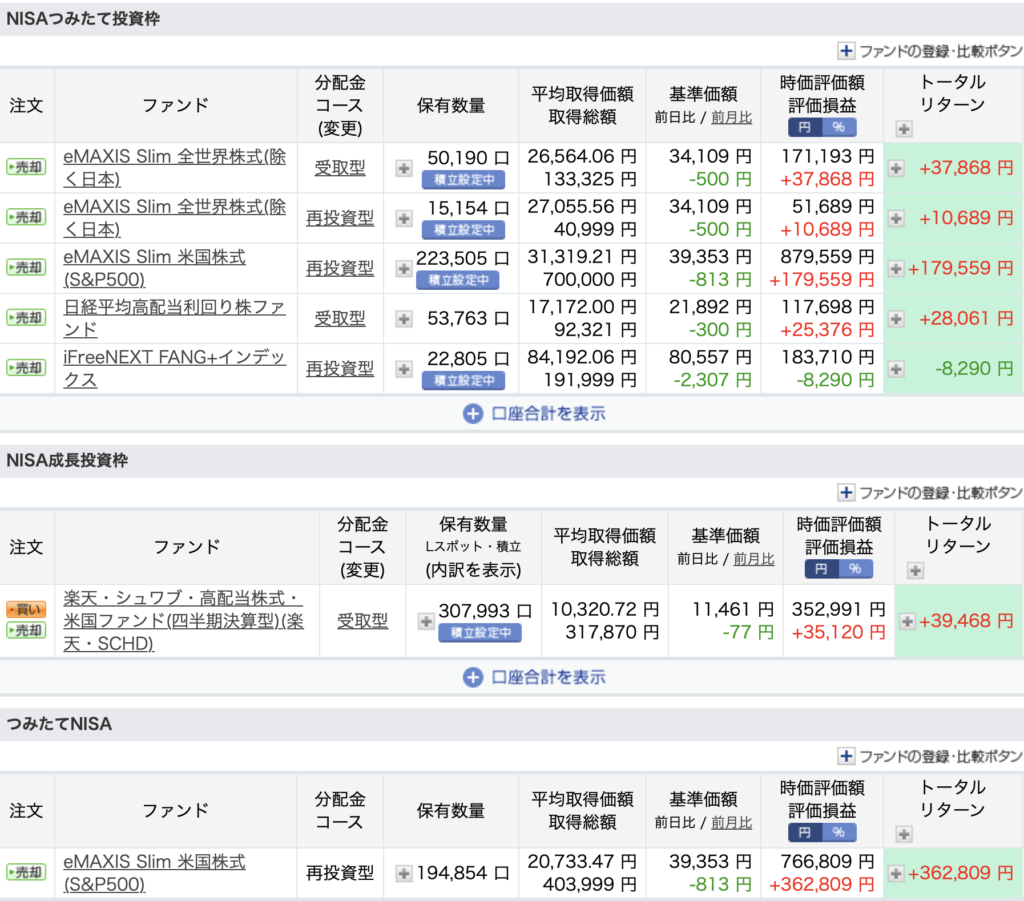Image resolution: width=1024 pixels, height=901 pixels.
Task: Click plus icon under トータルリターン in NISA成長投資枠 header
Action: 915,571
